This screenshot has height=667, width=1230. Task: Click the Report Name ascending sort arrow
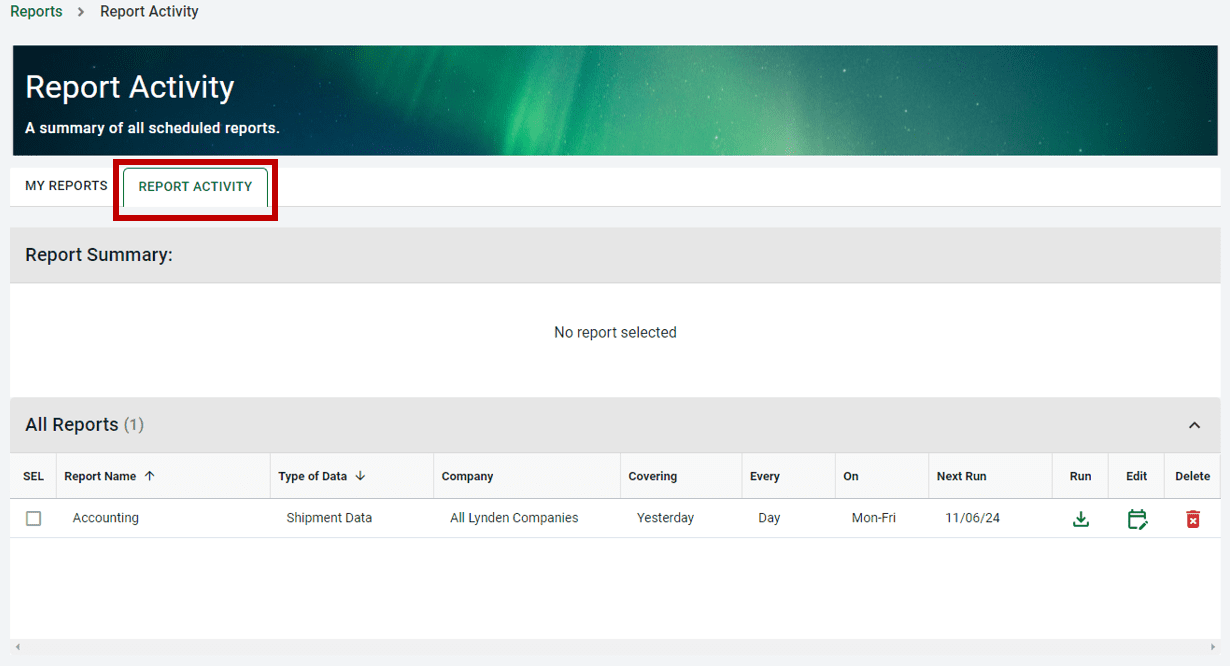[150, 476]
